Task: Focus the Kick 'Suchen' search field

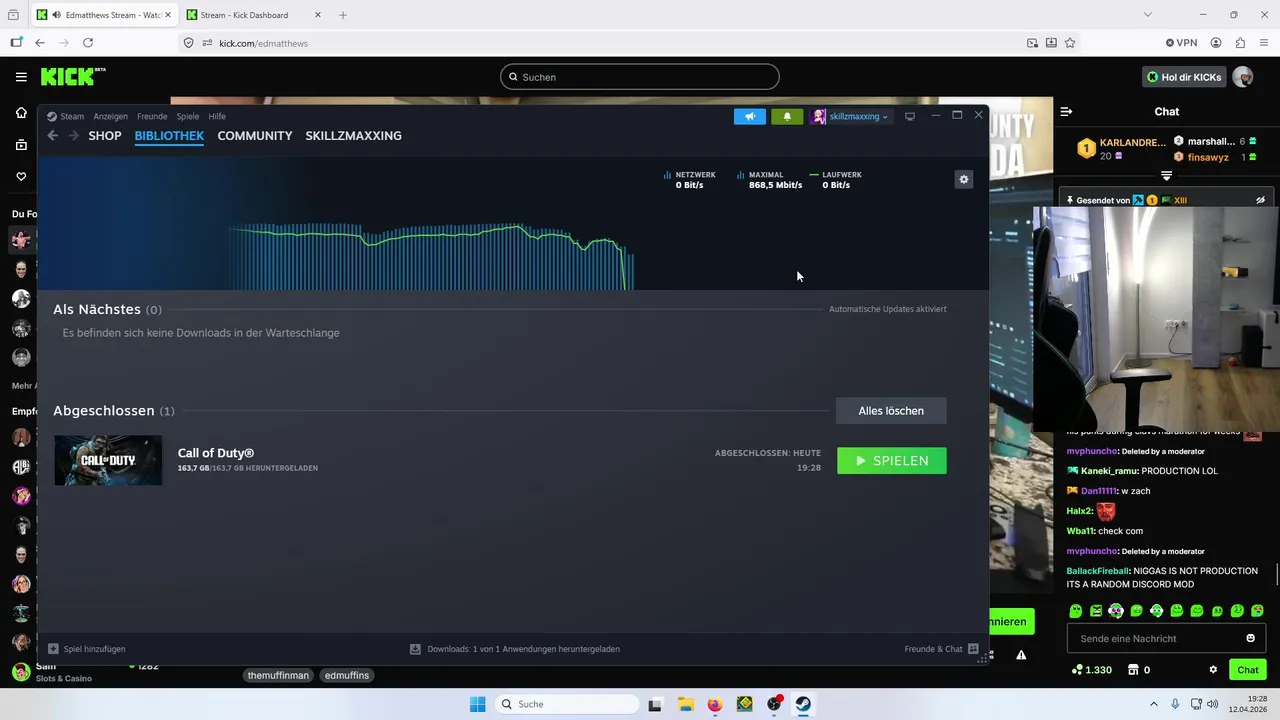Action: pos(640,77)
